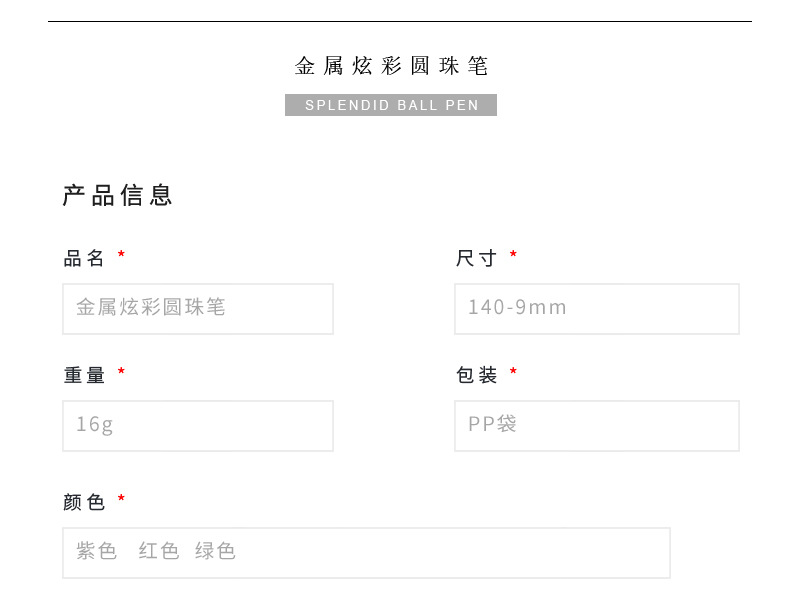
Task: Click the 绿色 text in color field
Action: (x=215, y=551)
